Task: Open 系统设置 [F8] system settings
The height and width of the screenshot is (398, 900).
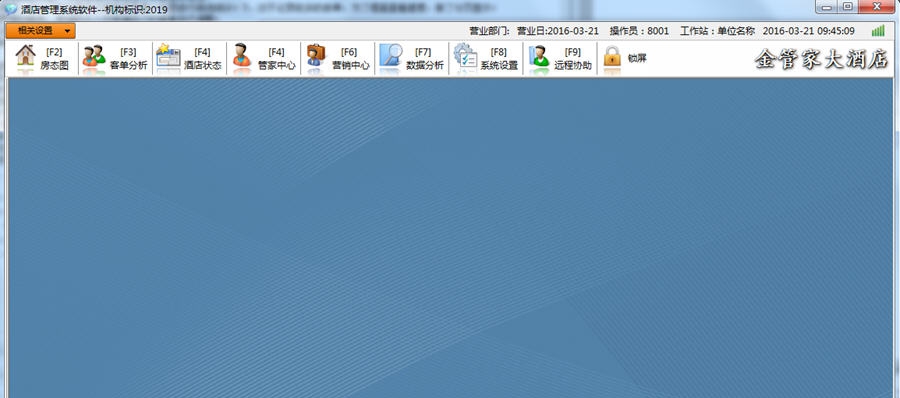Action: tap(486, 59)
